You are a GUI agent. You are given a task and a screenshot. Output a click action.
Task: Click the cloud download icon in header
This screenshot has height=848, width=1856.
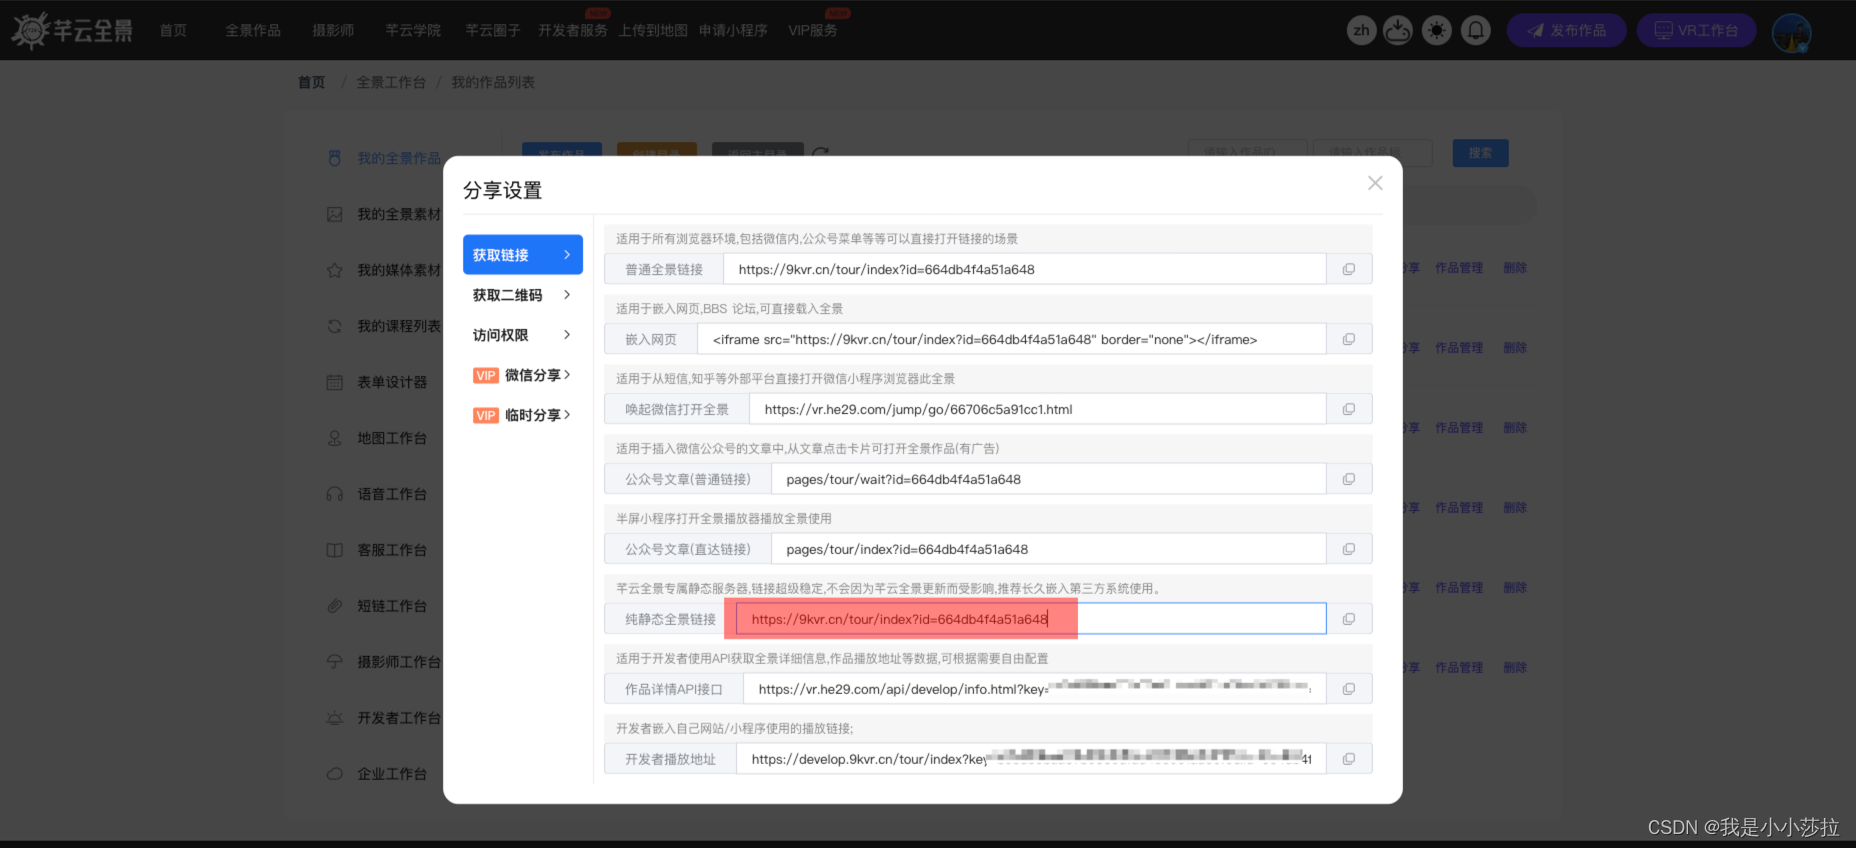pyautogui.click(x=1398, y=30)
